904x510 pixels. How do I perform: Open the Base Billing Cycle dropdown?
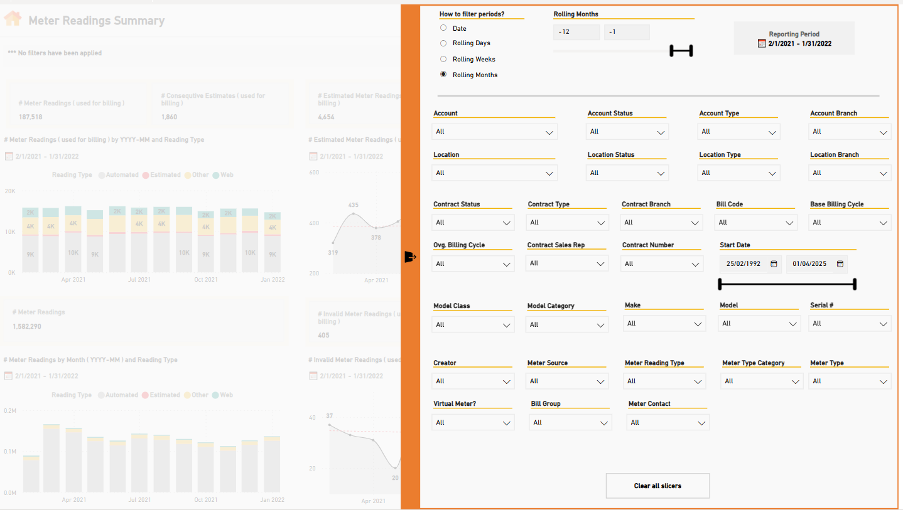point(850,222)
